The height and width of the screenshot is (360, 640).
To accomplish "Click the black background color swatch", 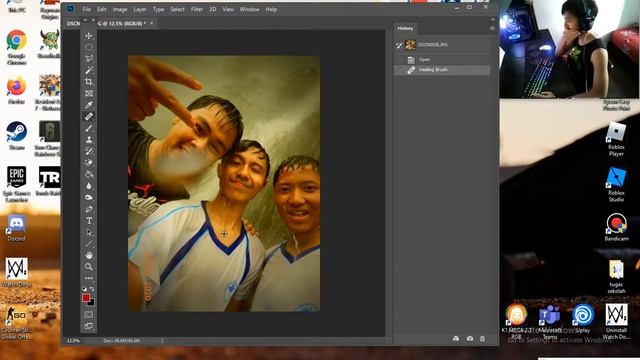I will (x=92, y=302).
